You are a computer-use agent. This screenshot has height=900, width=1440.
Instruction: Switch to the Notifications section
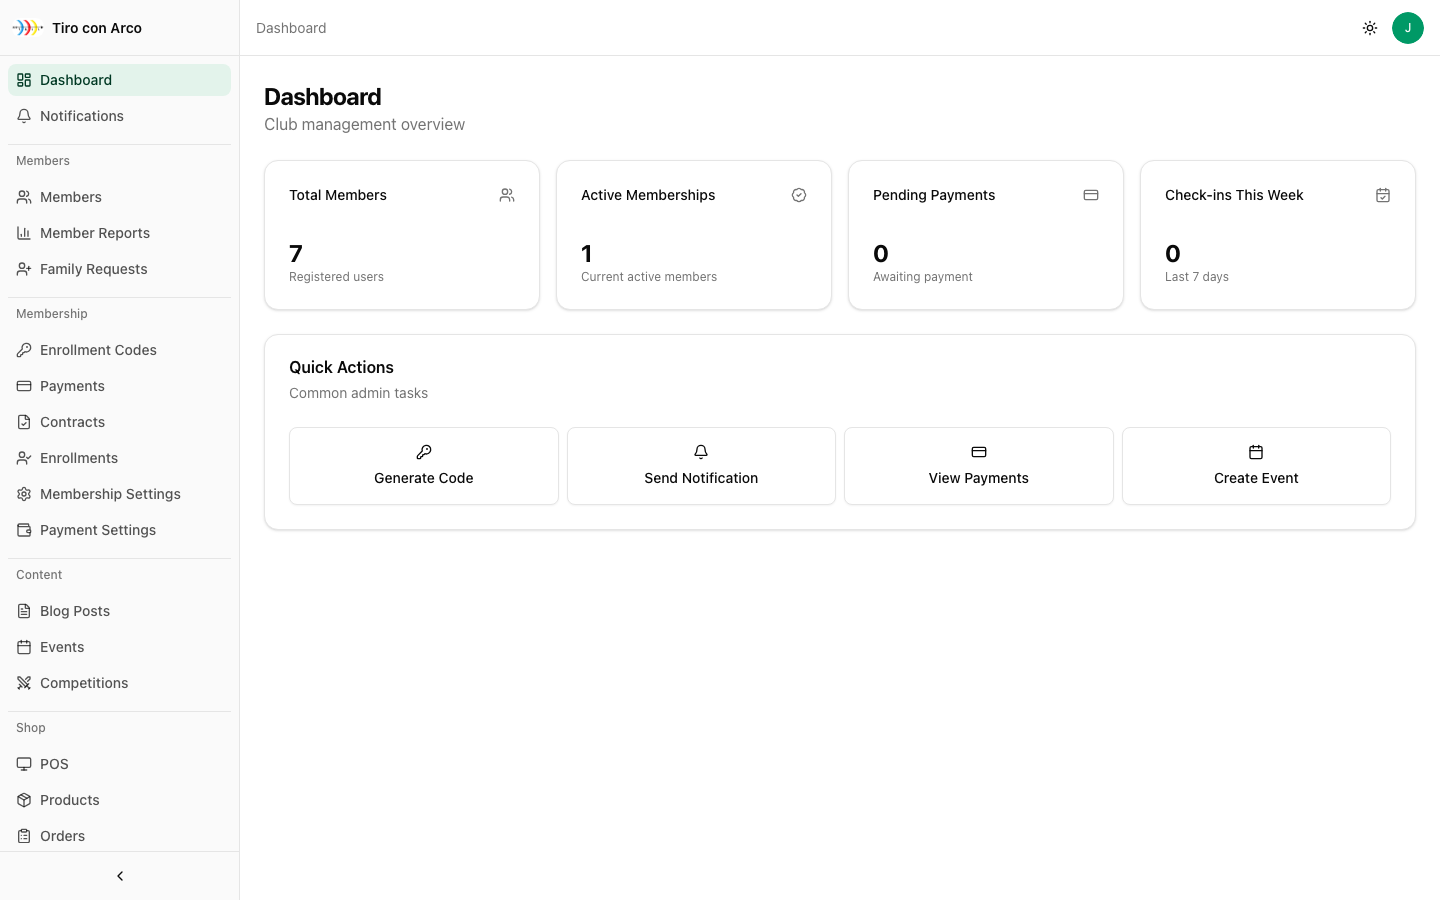pos(82,116)
